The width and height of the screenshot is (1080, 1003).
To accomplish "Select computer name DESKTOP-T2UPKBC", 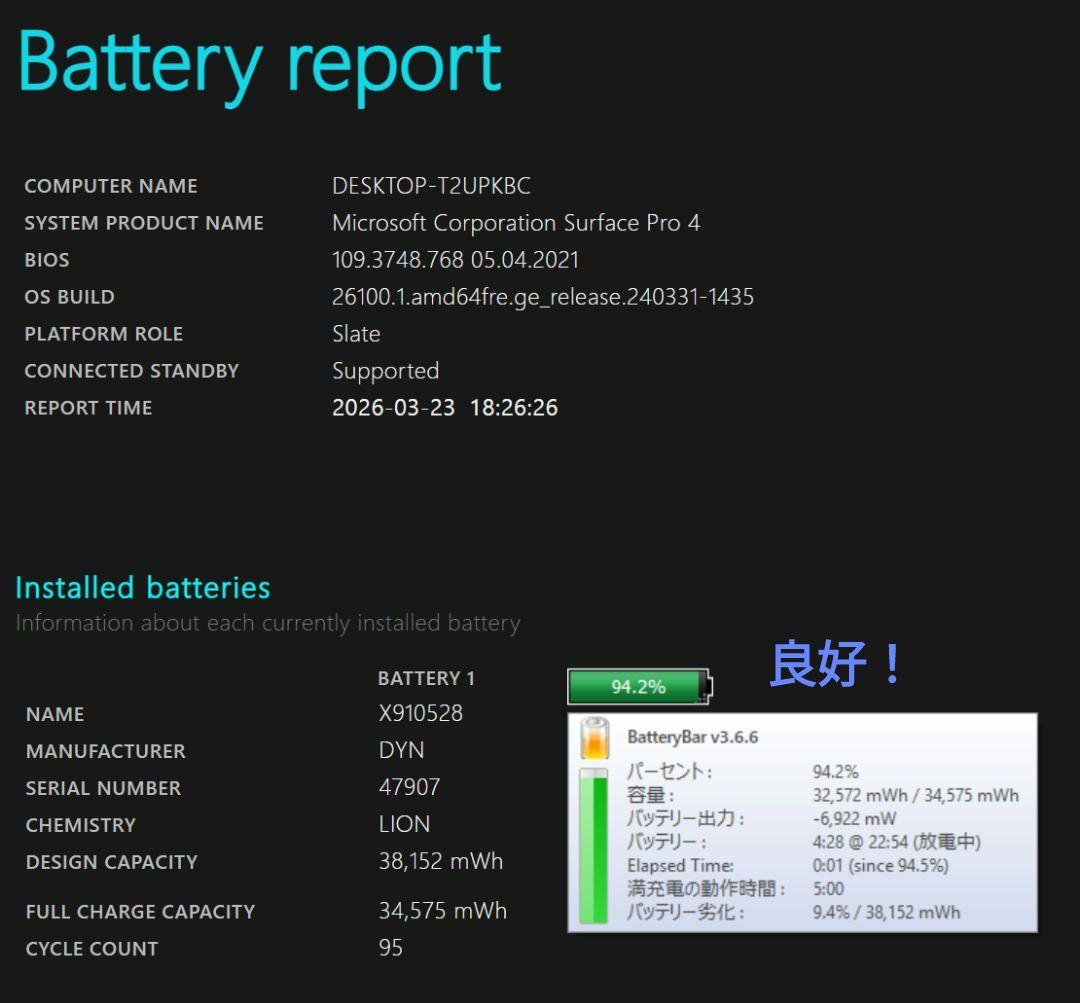I will coord(431,186).
